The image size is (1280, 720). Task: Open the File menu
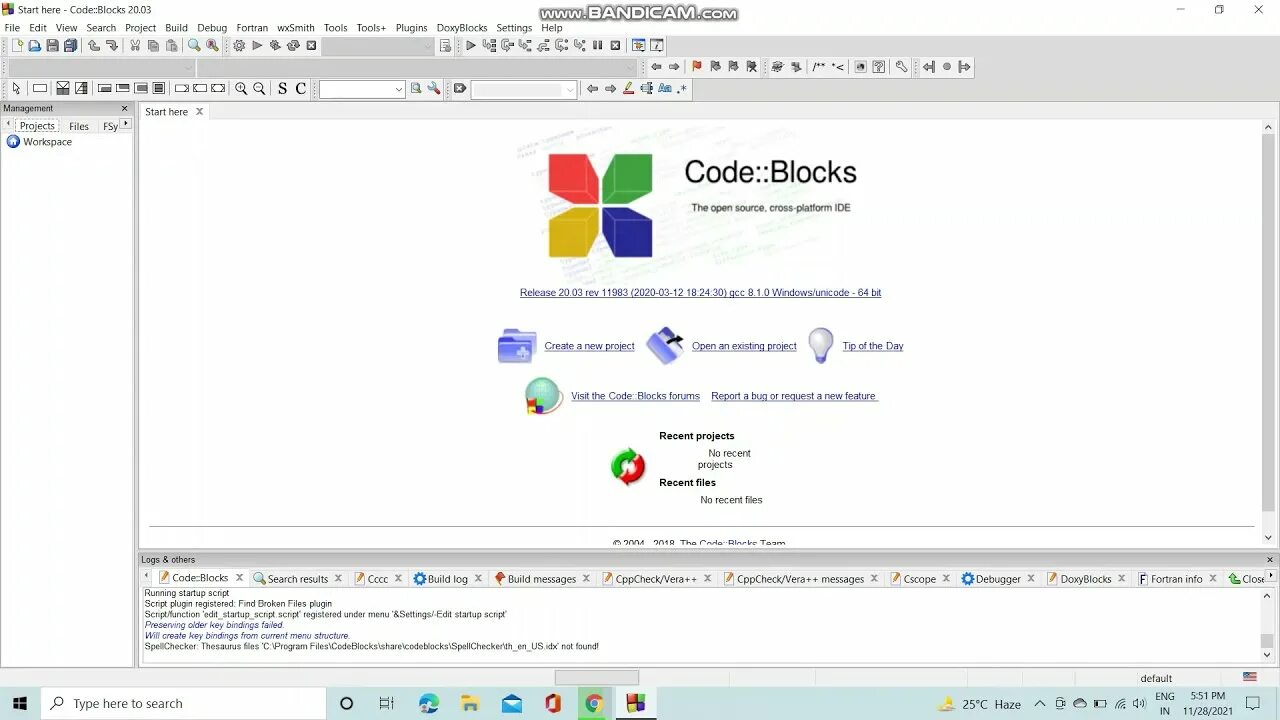click(x=12, y=28)
